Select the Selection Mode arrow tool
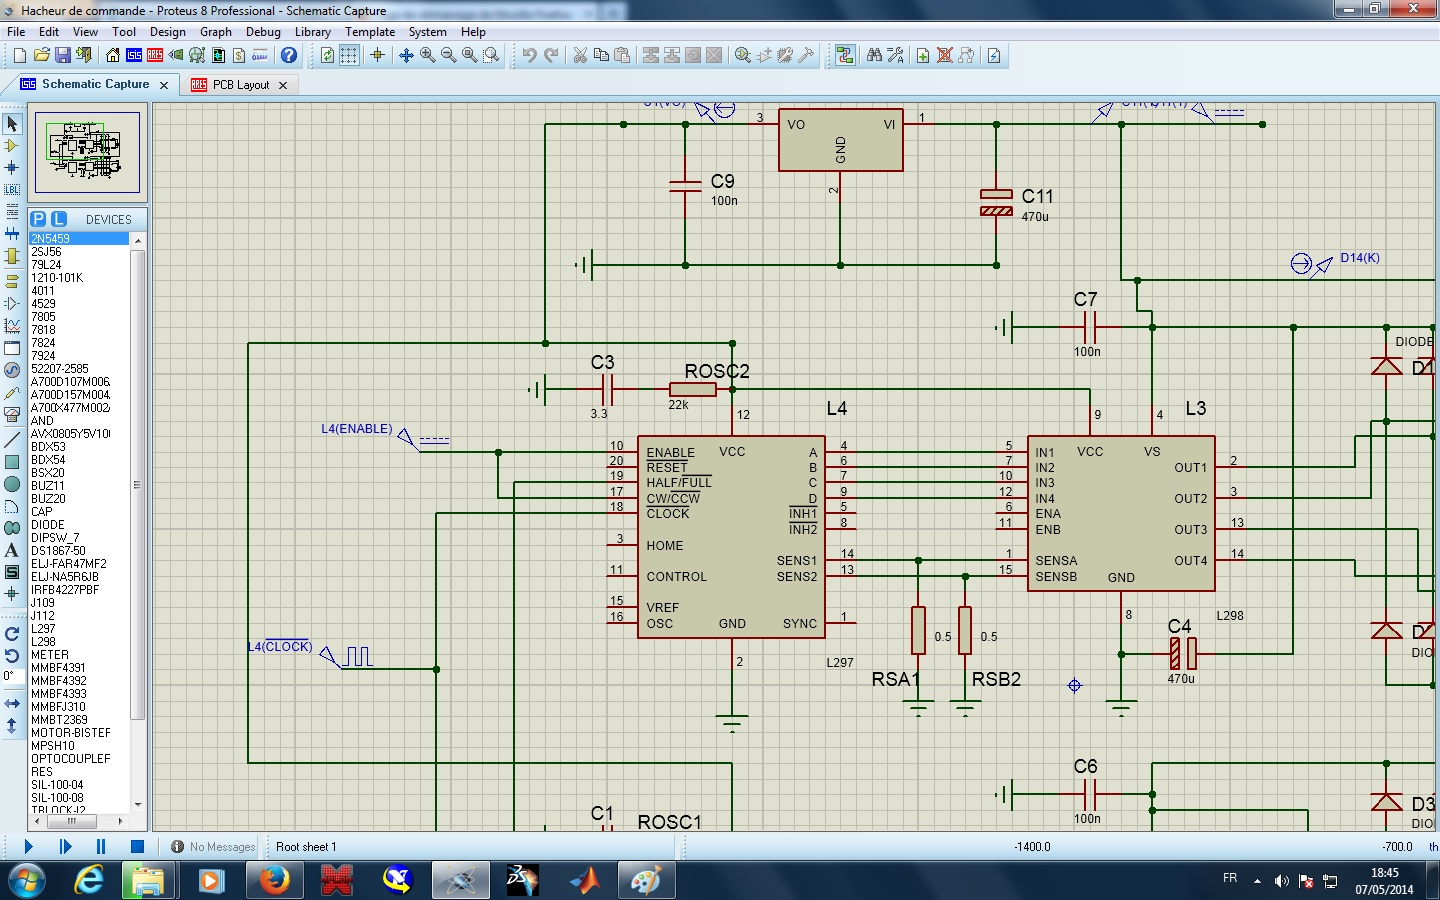 (12, 124)
